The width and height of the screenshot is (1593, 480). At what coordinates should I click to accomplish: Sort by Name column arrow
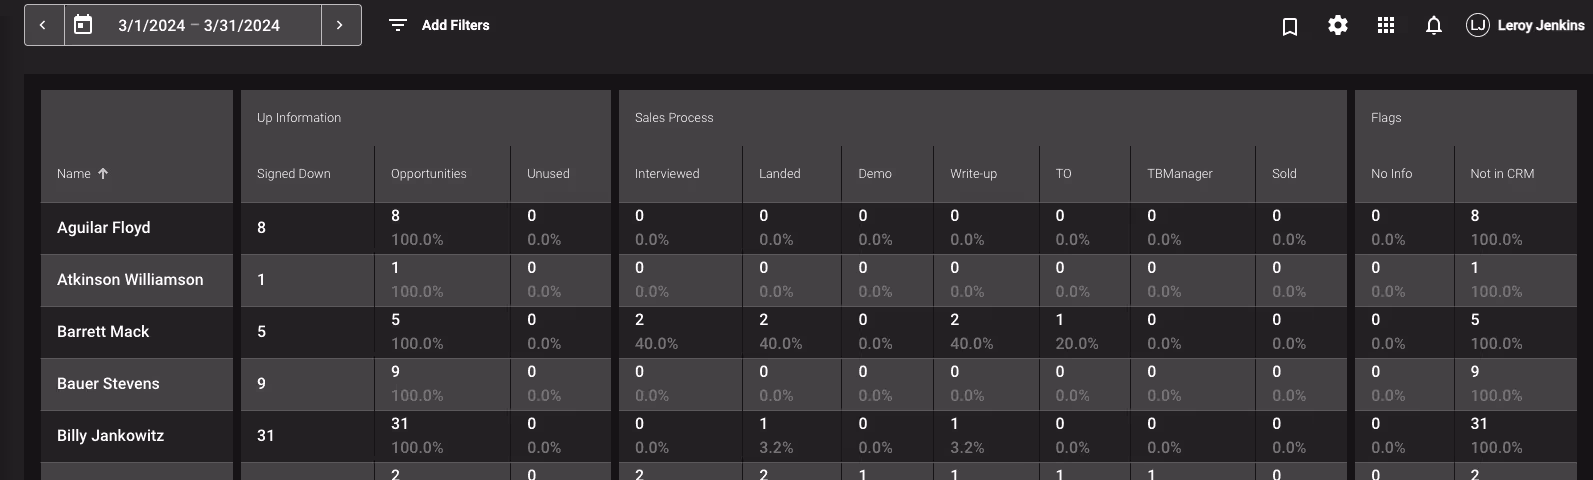pyautogui.click(x=103, y=173)
